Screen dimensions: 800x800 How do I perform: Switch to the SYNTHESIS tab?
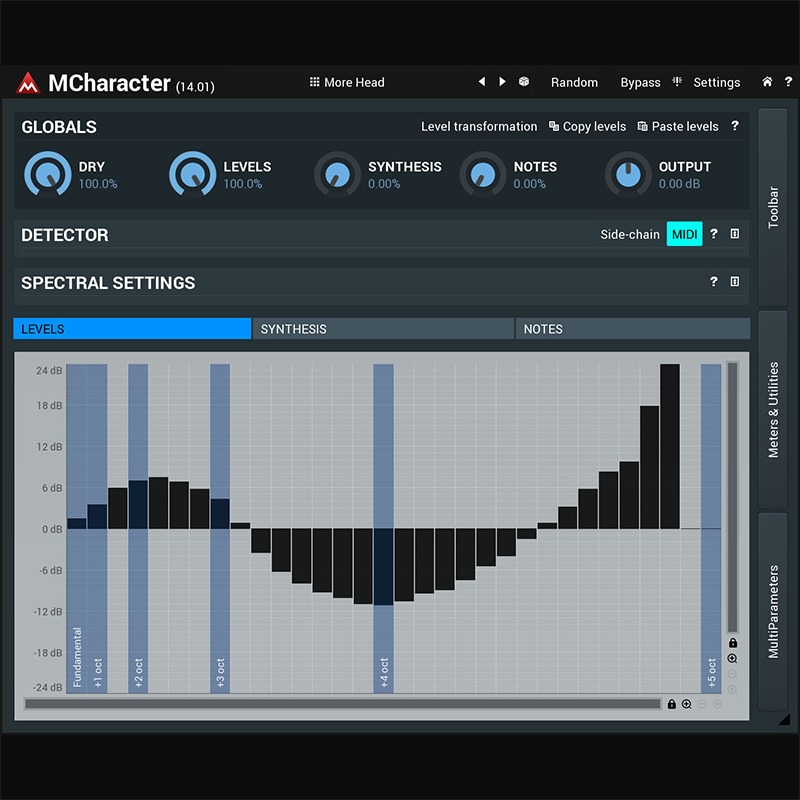tap(384, 329)
